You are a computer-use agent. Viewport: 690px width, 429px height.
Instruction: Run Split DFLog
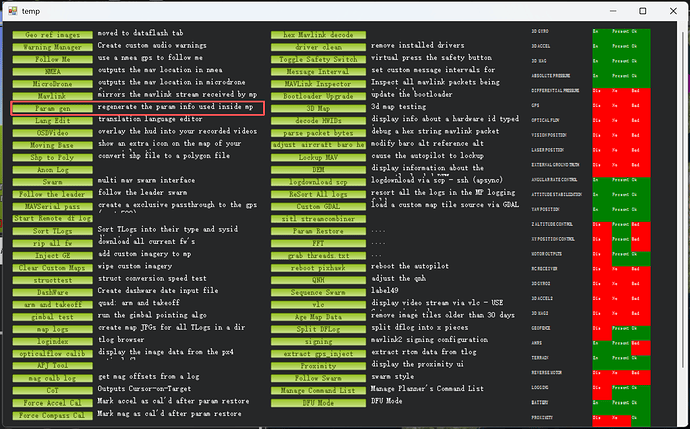click(x=318, y=329)
